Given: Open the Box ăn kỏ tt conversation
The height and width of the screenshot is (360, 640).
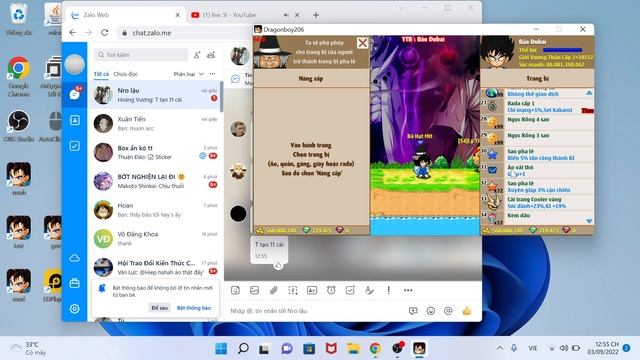Looking at the screenshot, I should [x=155, y=152].
